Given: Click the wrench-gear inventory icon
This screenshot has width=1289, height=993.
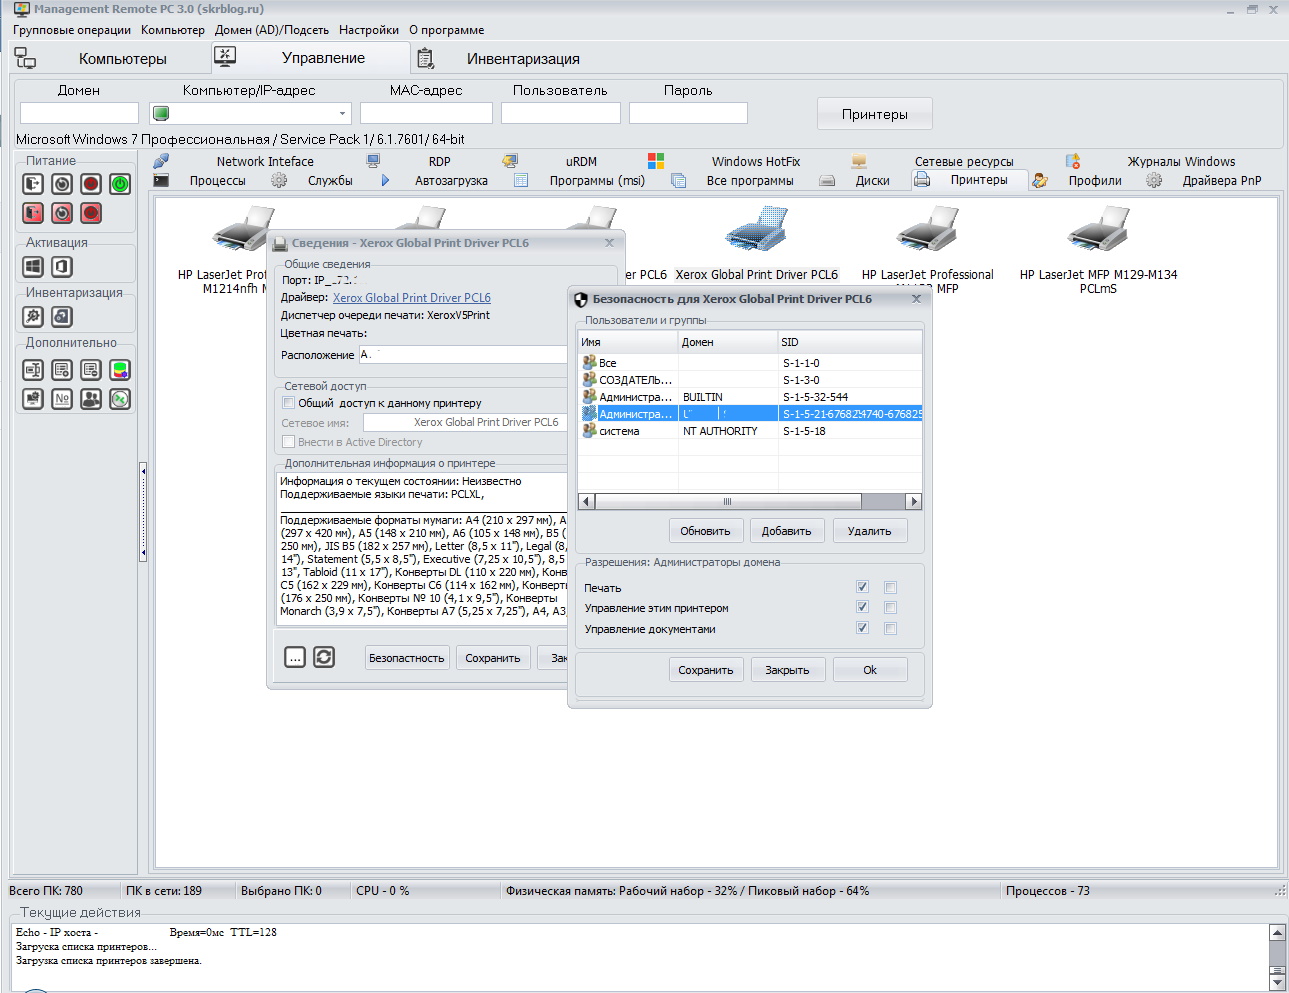Looking at the screenshot, I should tap(33, 317).
